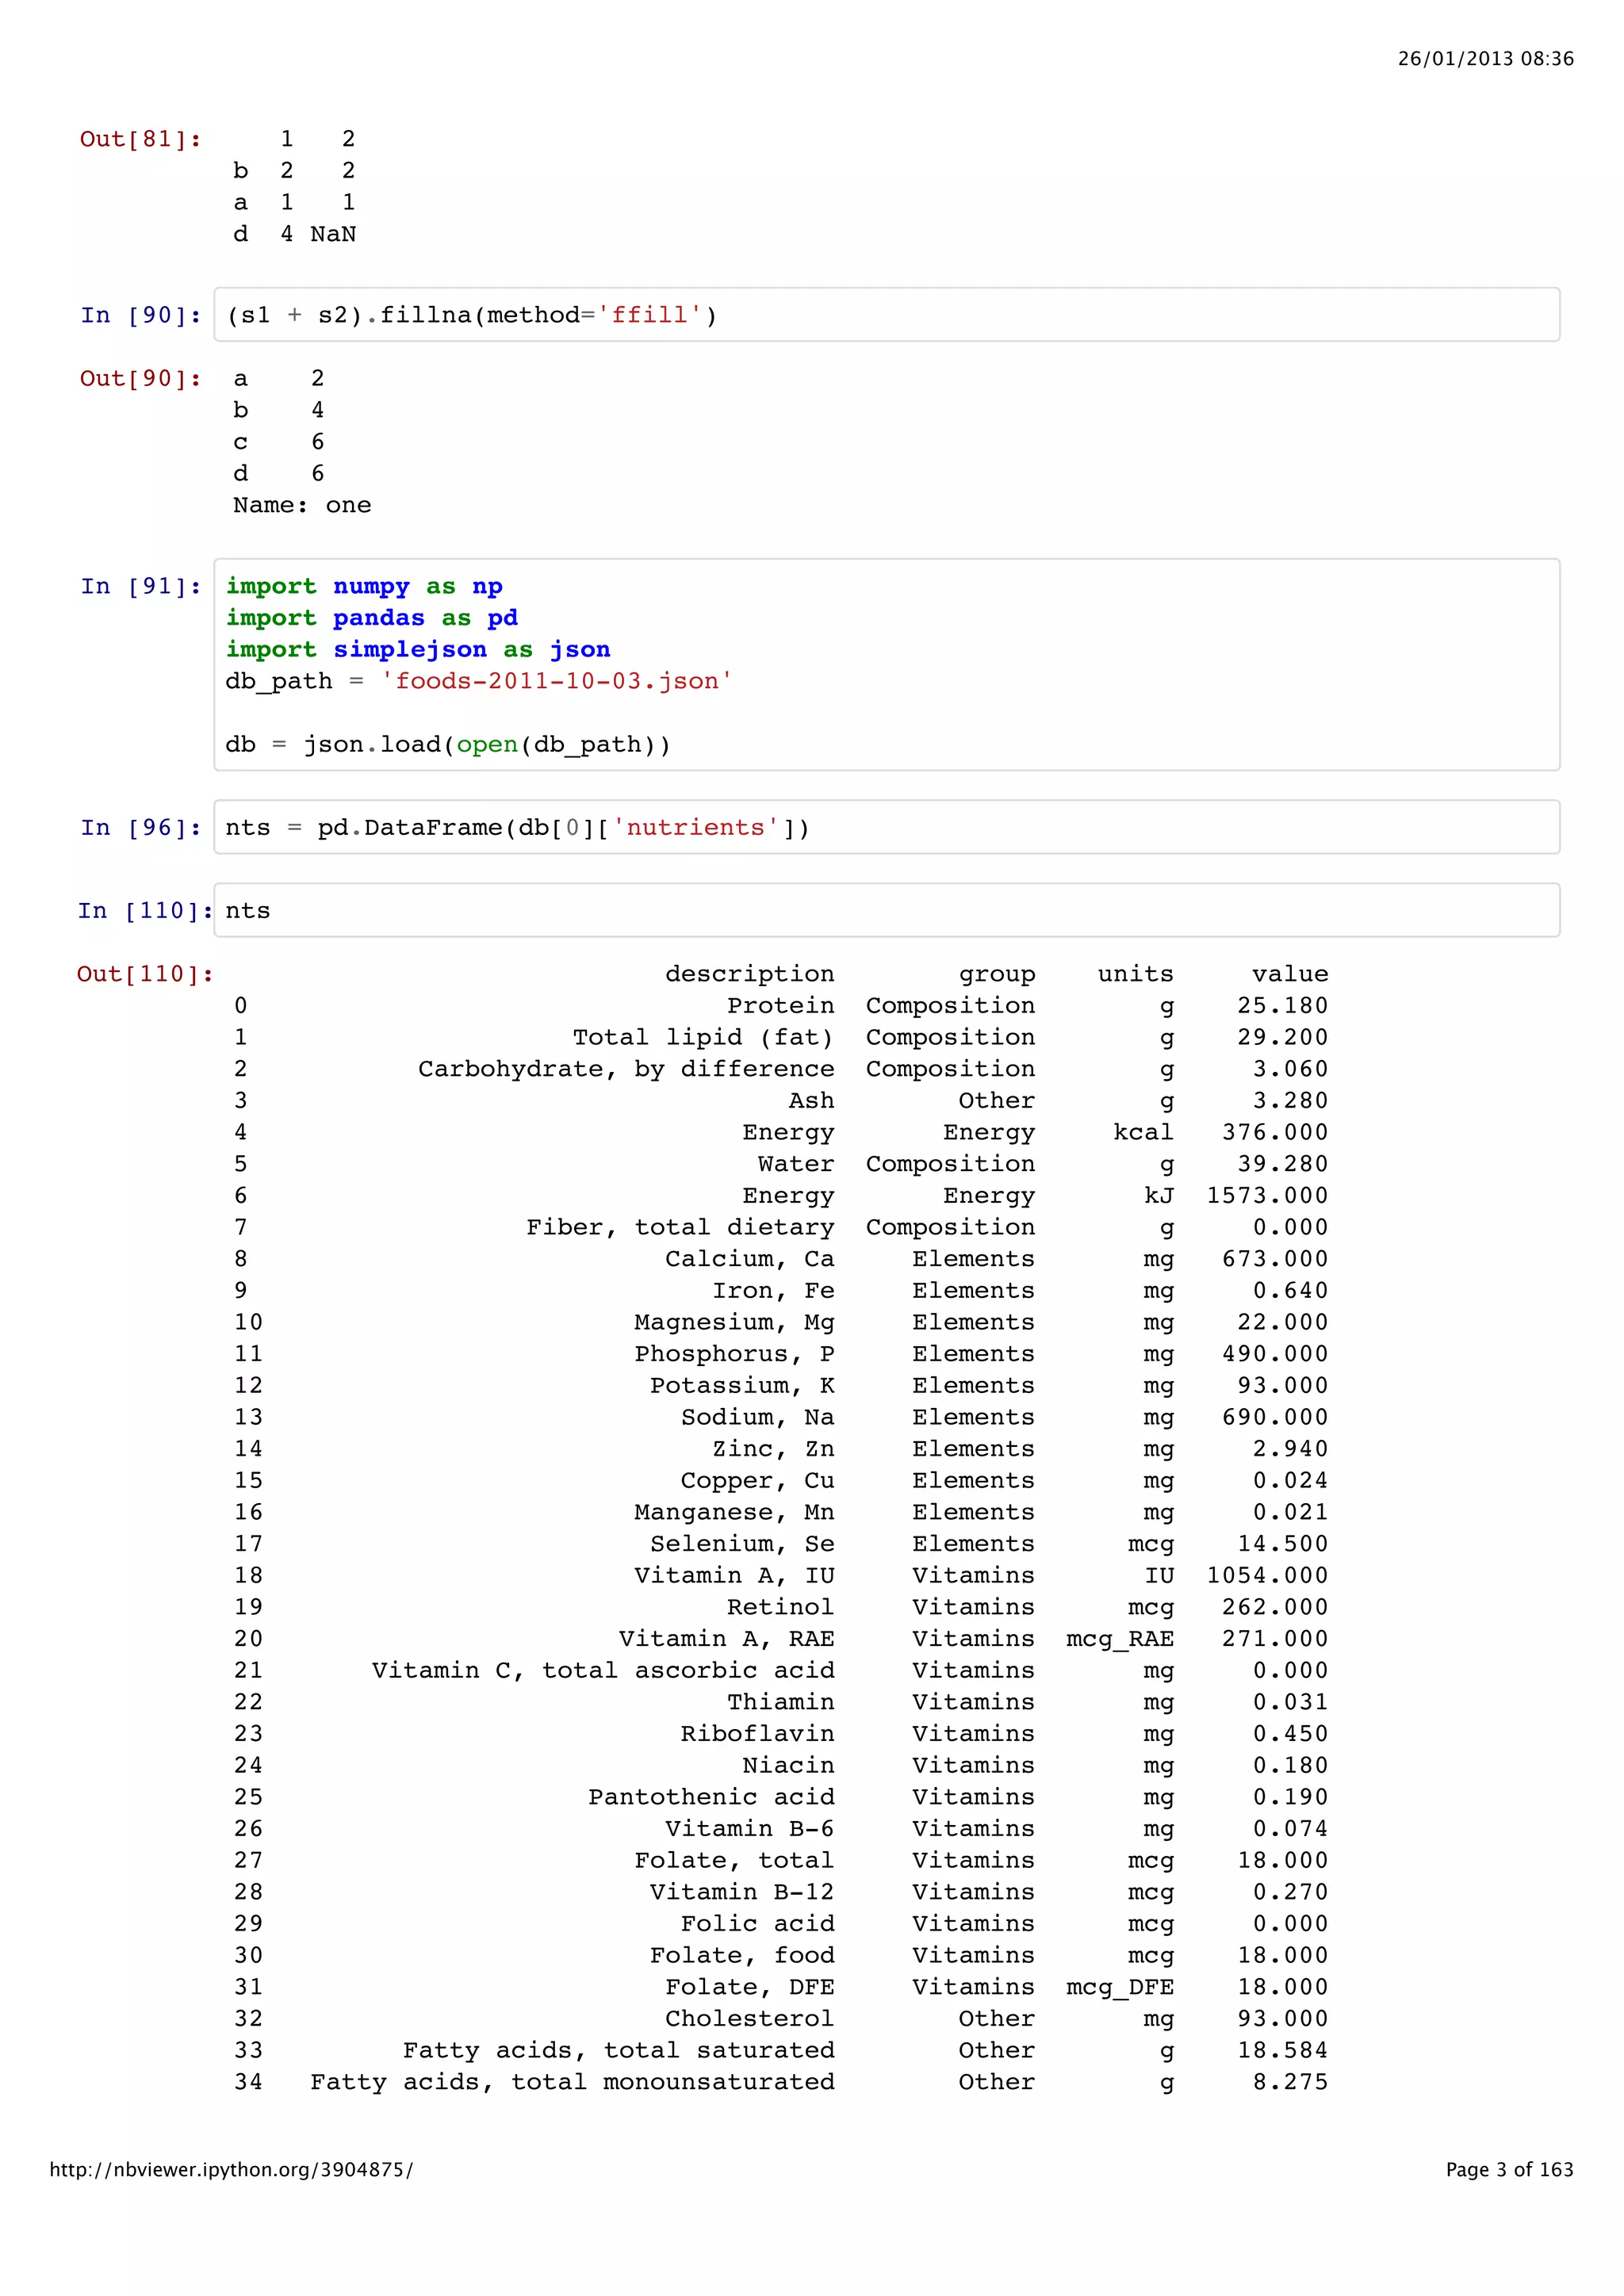Click the 'Copper, Cu' cell
The height and width of the screenshot is (2296, 1624).
(x=757, y=1480)
